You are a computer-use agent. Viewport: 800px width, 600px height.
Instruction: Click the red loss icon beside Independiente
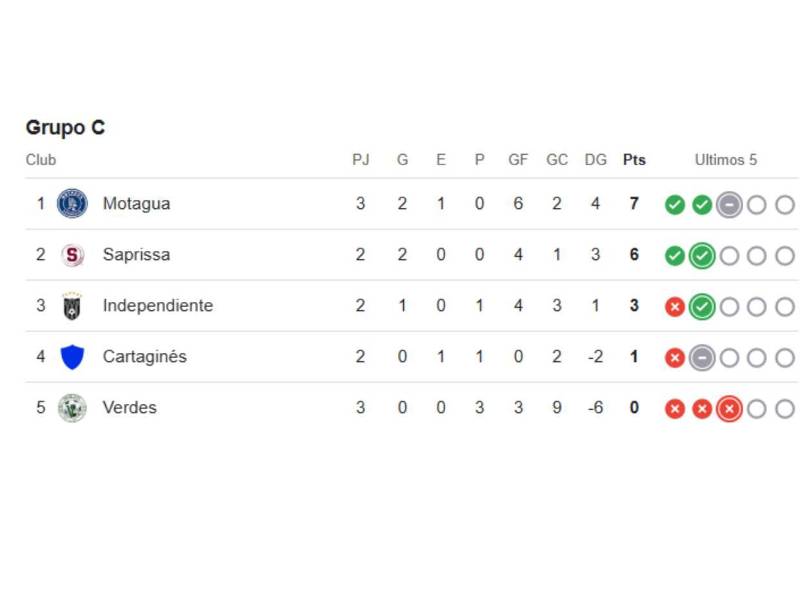coord(674,306)
